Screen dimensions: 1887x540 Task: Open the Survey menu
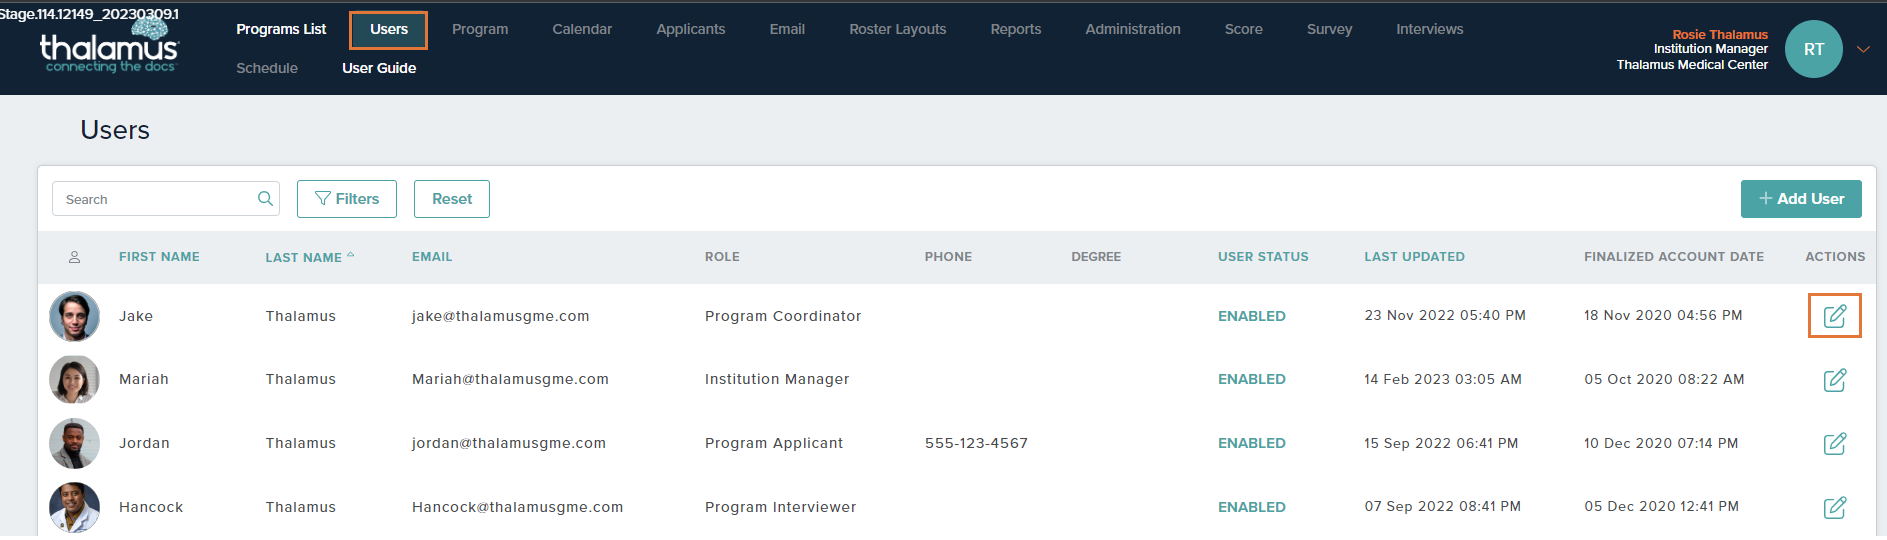(1329, 29)
